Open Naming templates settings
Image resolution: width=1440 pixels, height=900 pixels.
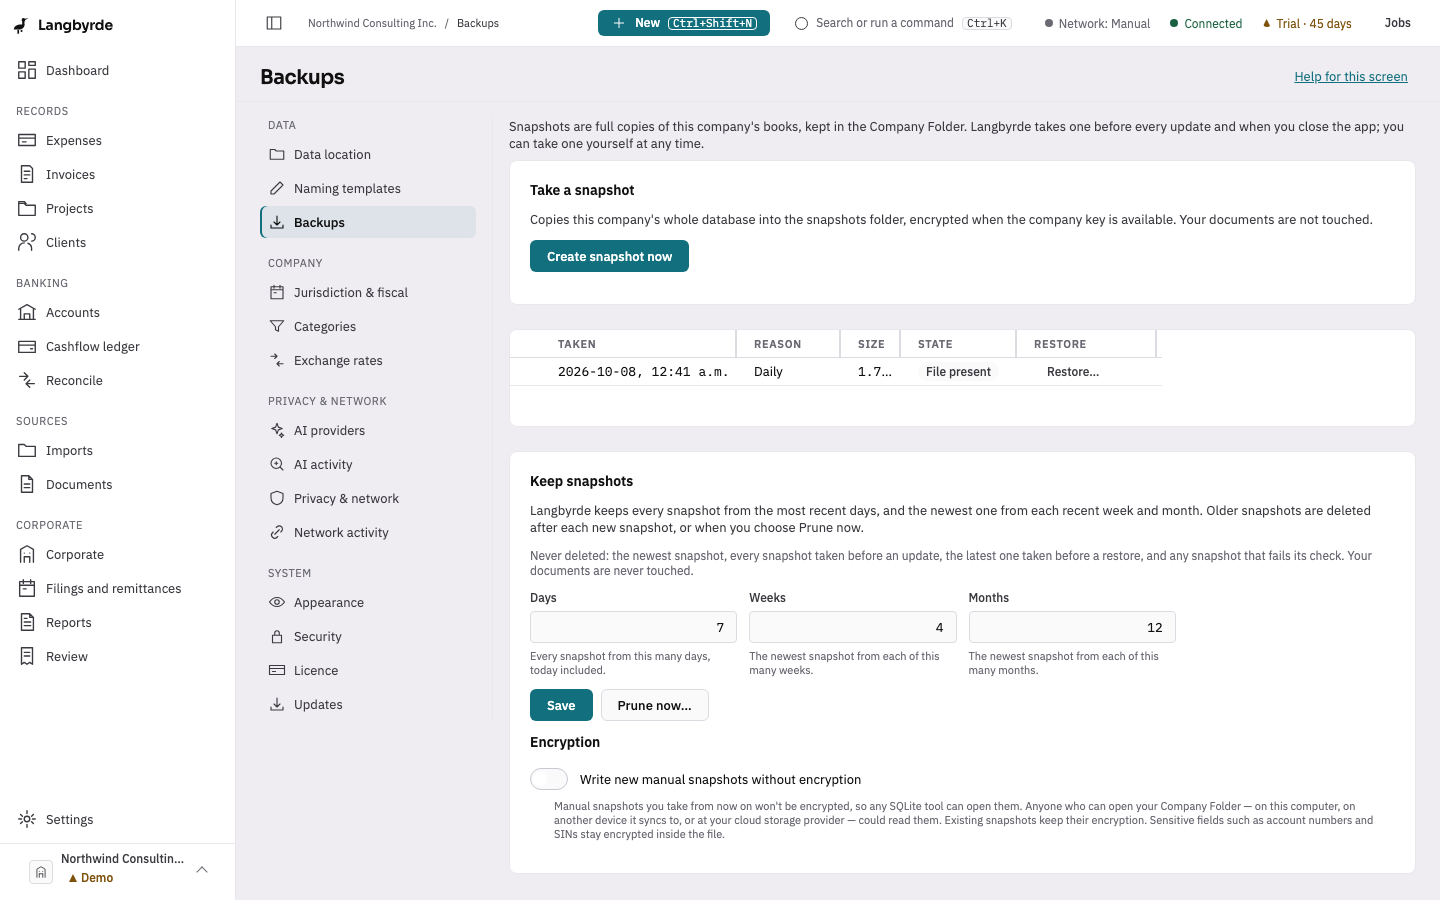(368, 188)
